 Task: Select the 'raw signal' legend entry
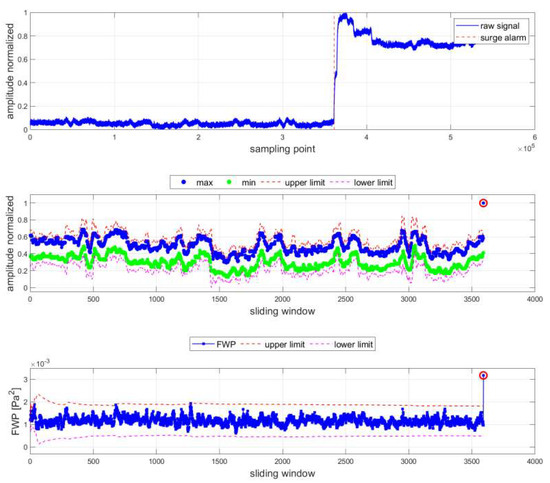coord(488,26)
